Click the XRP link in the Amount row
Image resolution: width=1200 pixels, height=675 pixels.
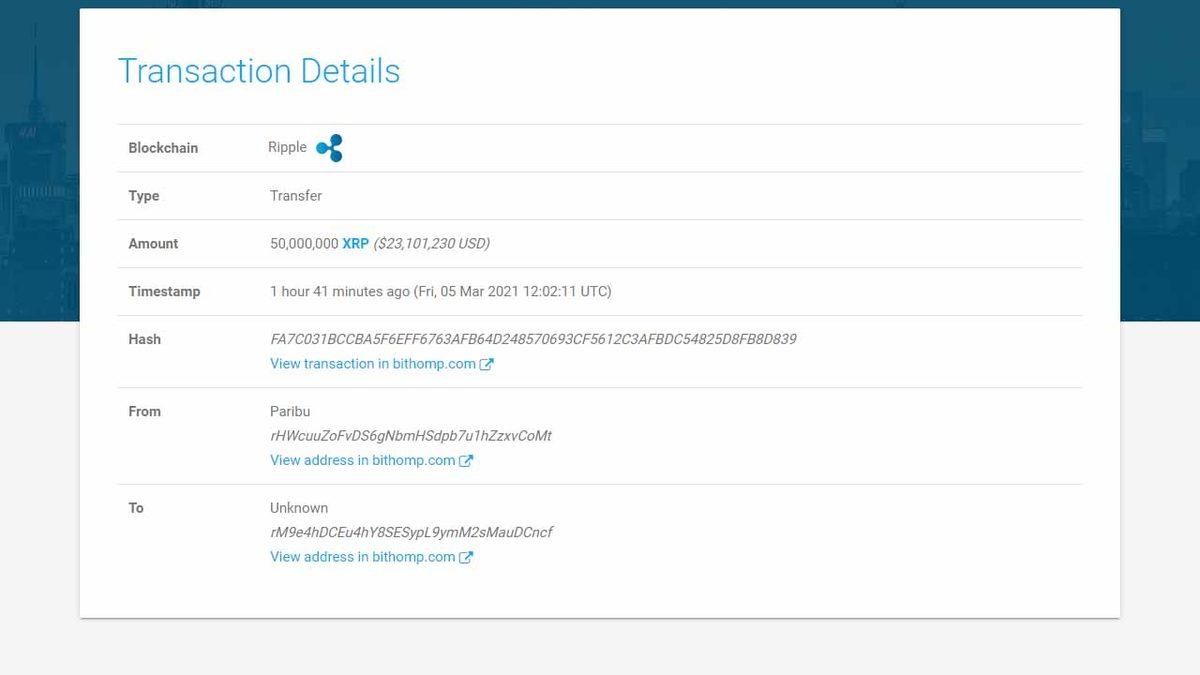click(355, 243)
